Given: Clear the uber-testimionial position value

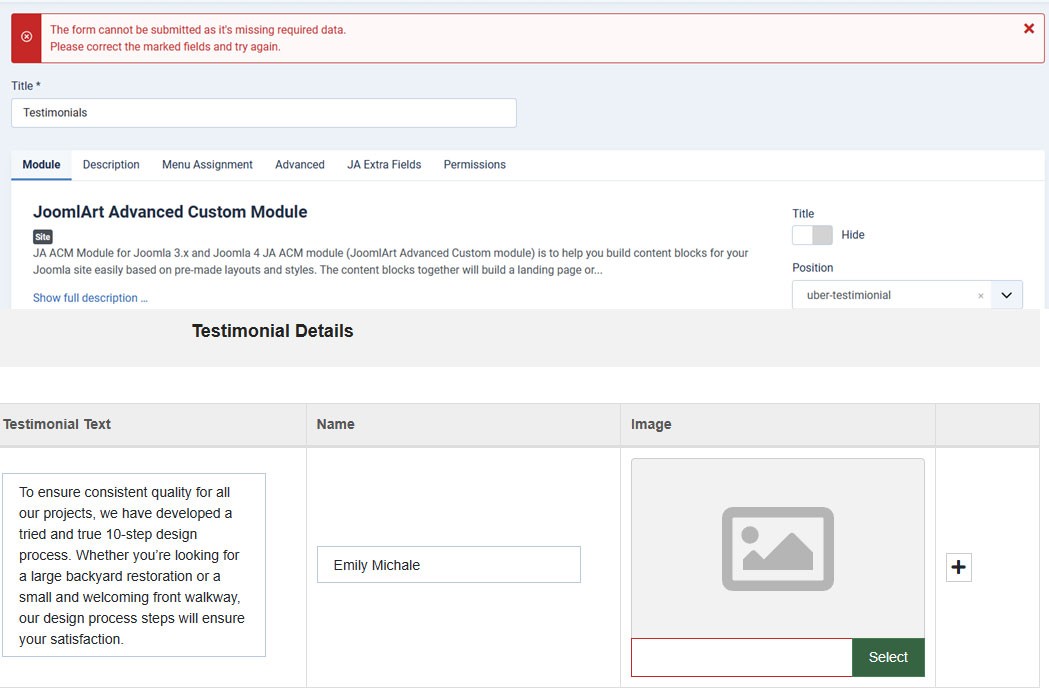Looking at the screenshot, I should [x=980, y=296].
